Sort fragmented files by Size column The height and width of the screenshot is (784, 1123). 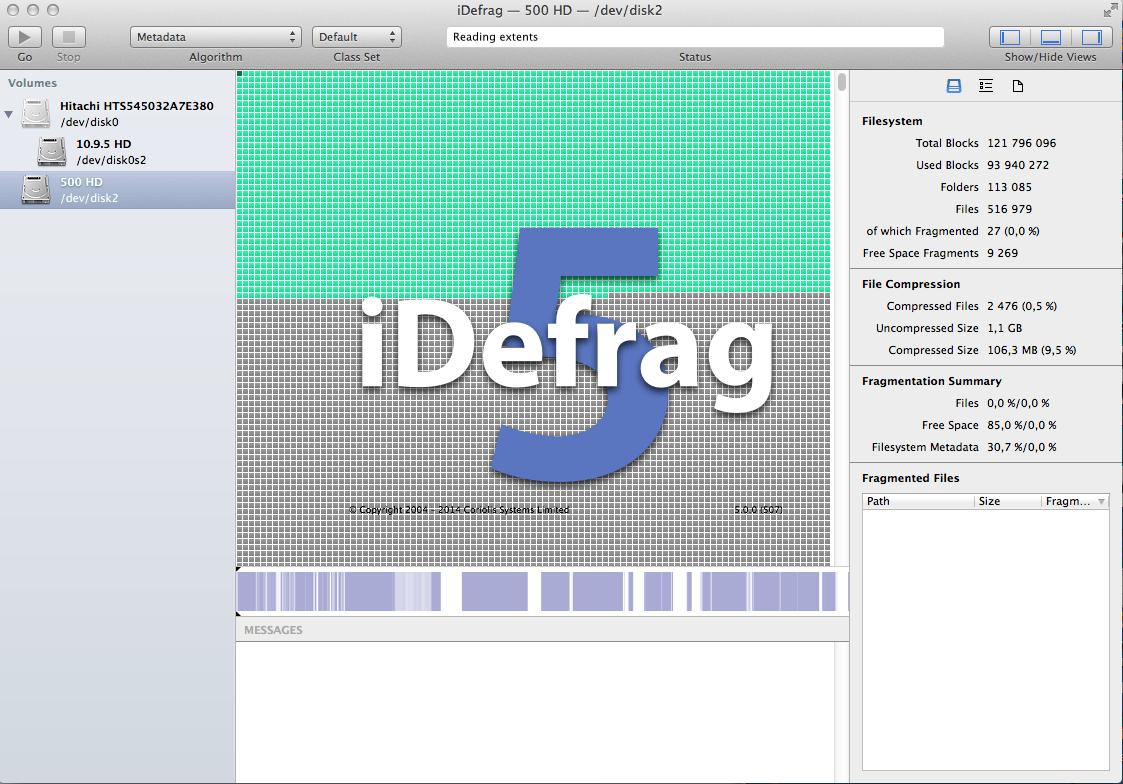(x=1007, y=501)
